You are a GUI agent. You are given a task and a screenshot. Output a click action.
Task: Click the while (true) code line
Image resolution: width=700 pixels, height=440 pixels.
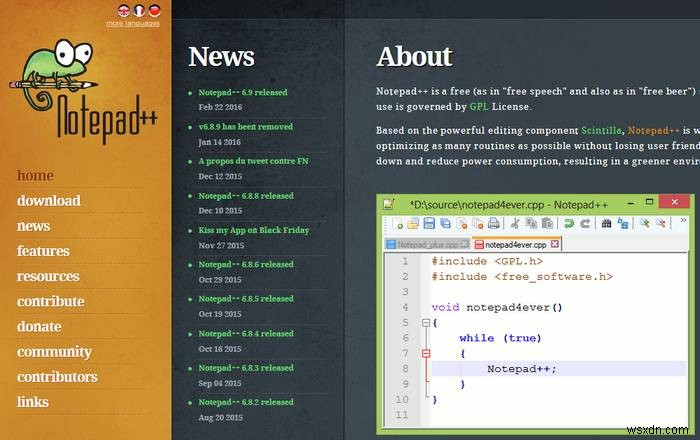(x=500, y=338)
